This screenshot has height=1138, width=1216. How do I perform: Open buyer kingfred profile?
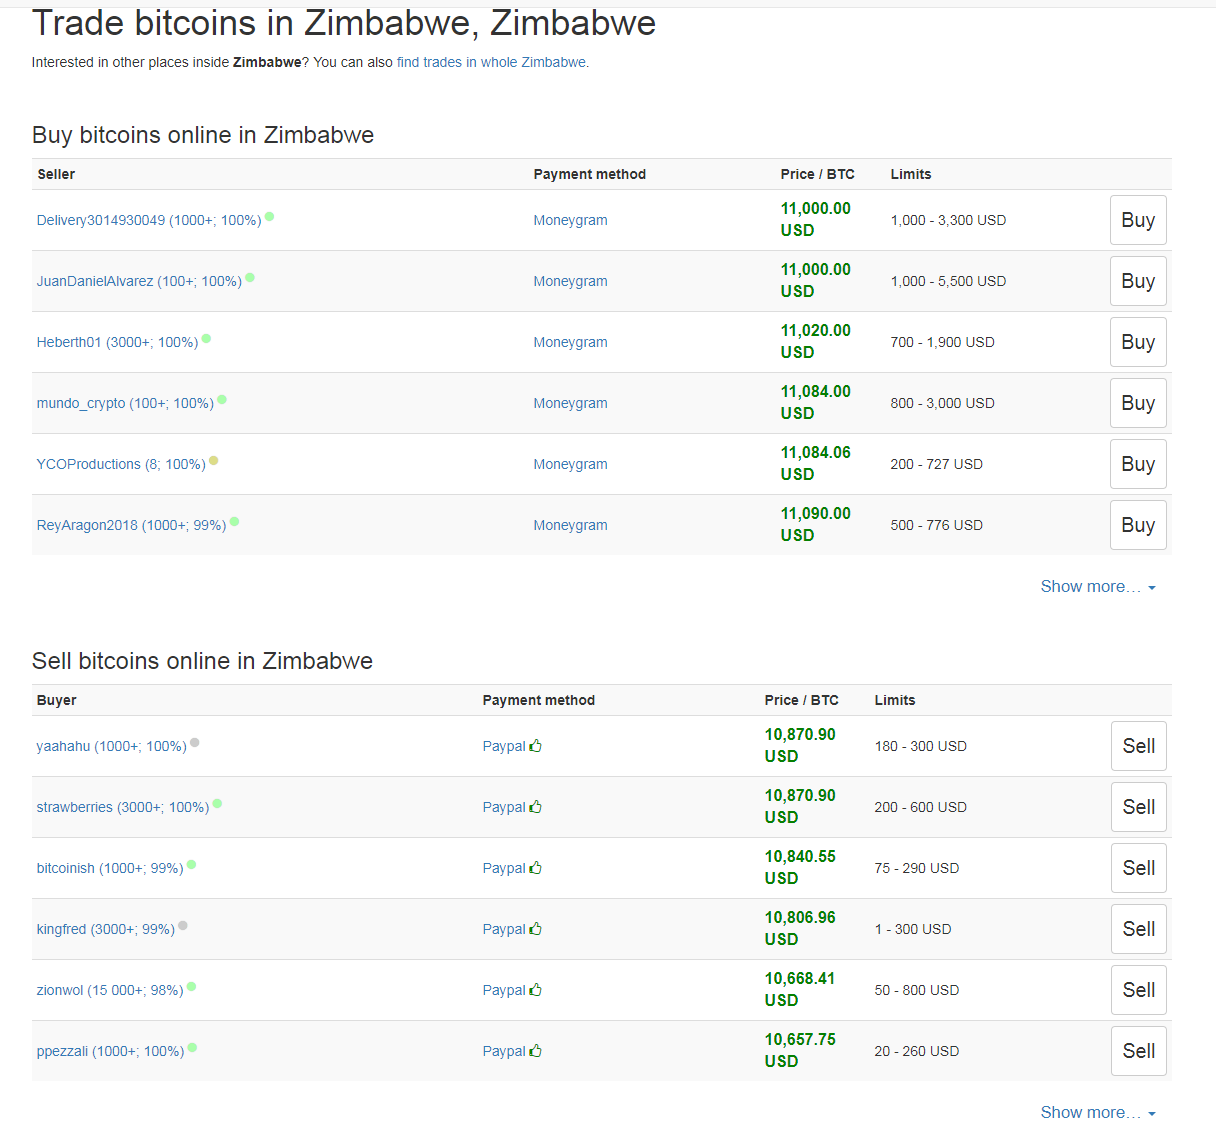click(106, 929)
